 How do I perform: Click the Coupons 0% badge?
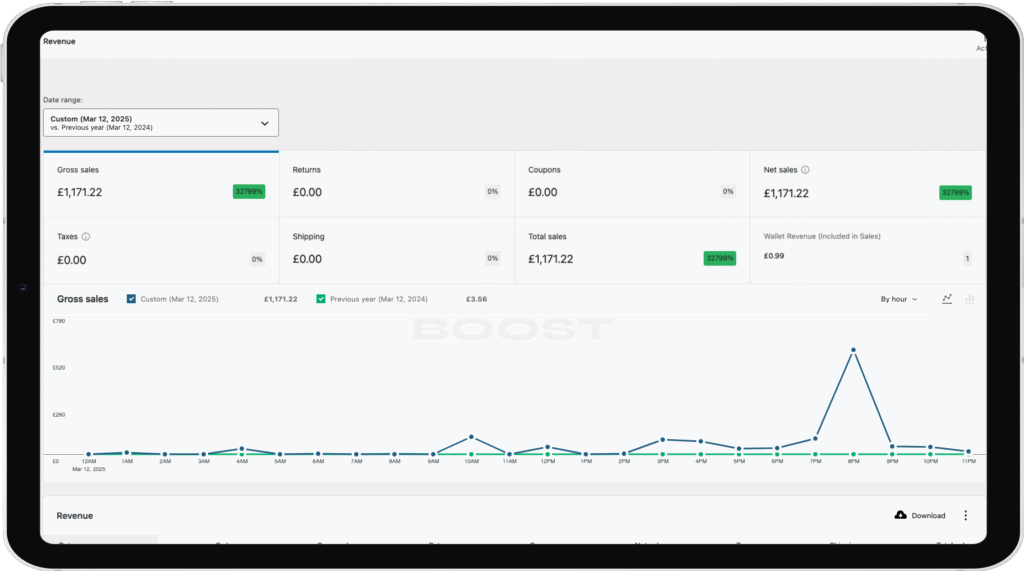[x=728, y=191]
